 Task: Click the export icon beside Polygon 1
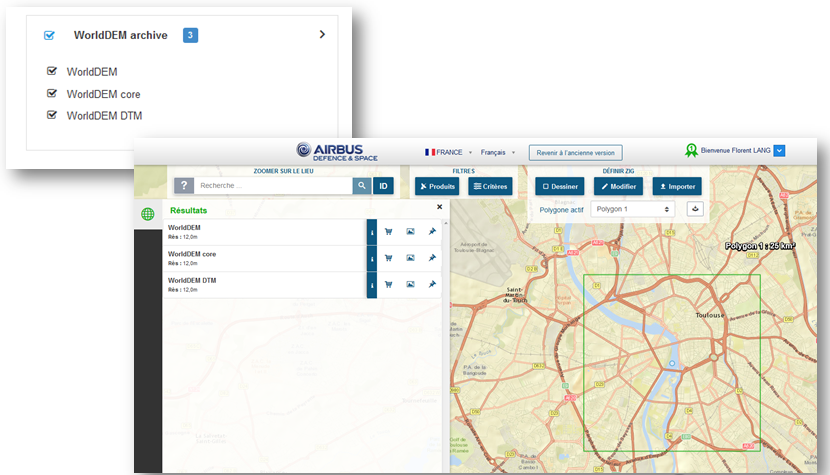coord(695,209)
